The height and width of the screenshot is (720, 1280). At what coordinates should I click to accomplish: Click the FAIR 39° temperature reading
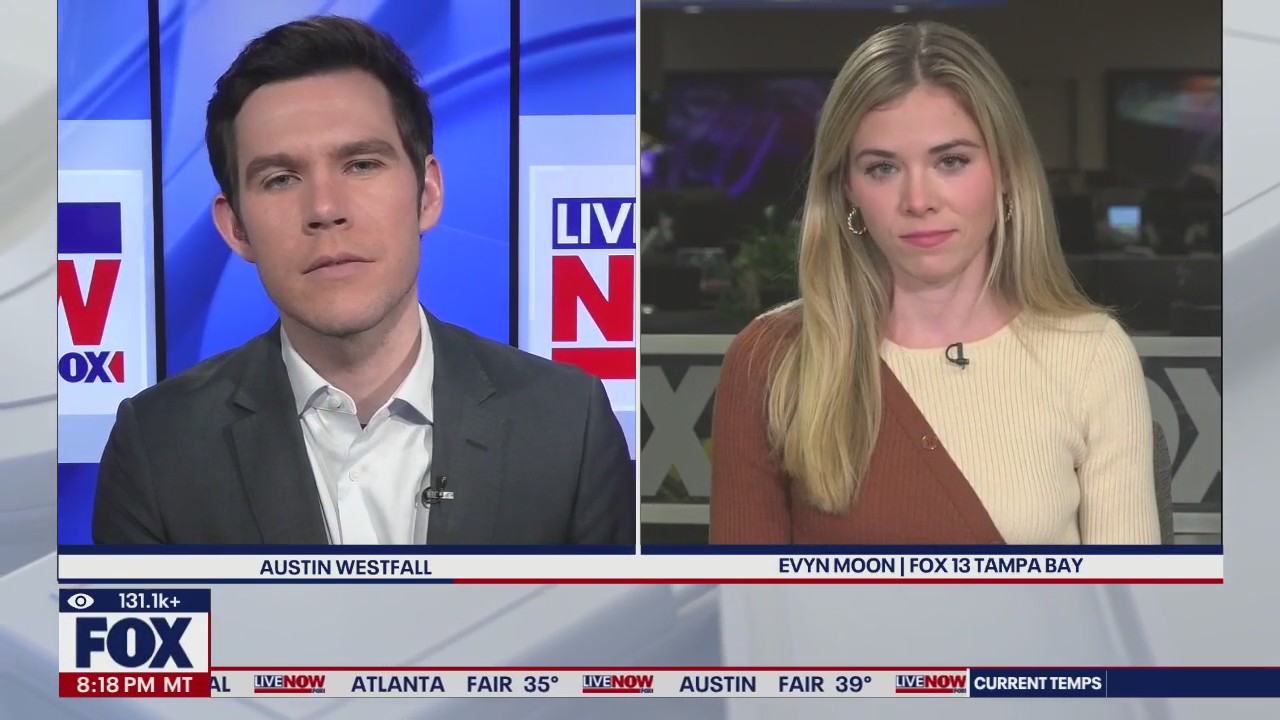[824, 684]
